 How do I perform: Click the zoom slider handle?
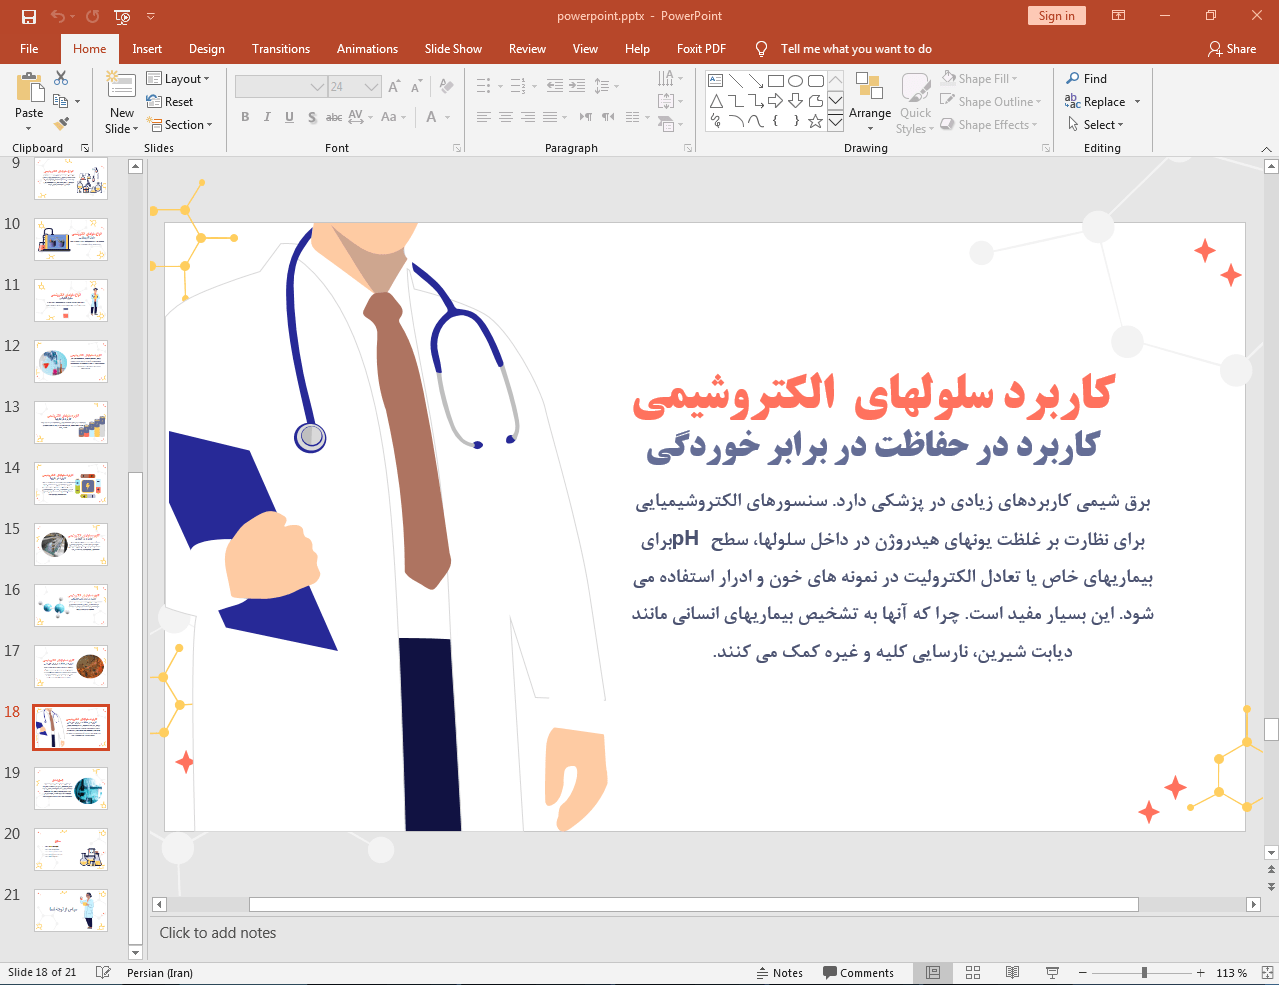[1144, 973]
